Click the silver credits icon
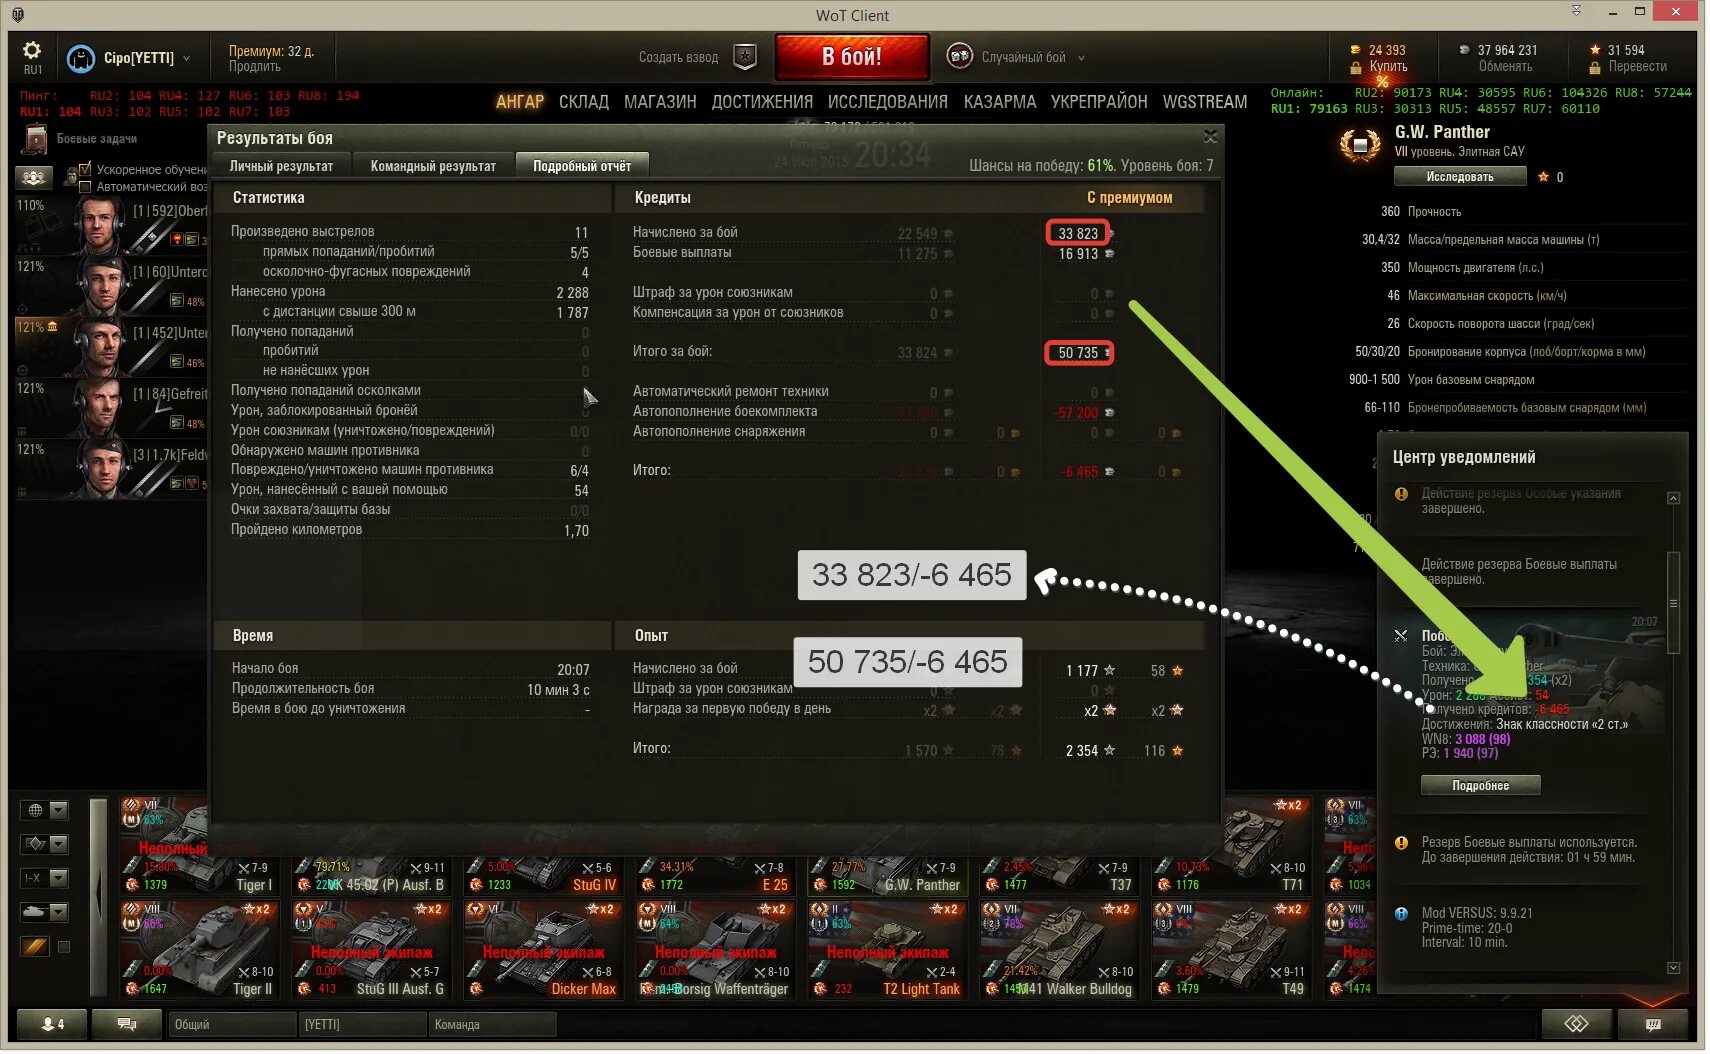The width and height of the screenshot is (1710, 1054). (1464, 50)
